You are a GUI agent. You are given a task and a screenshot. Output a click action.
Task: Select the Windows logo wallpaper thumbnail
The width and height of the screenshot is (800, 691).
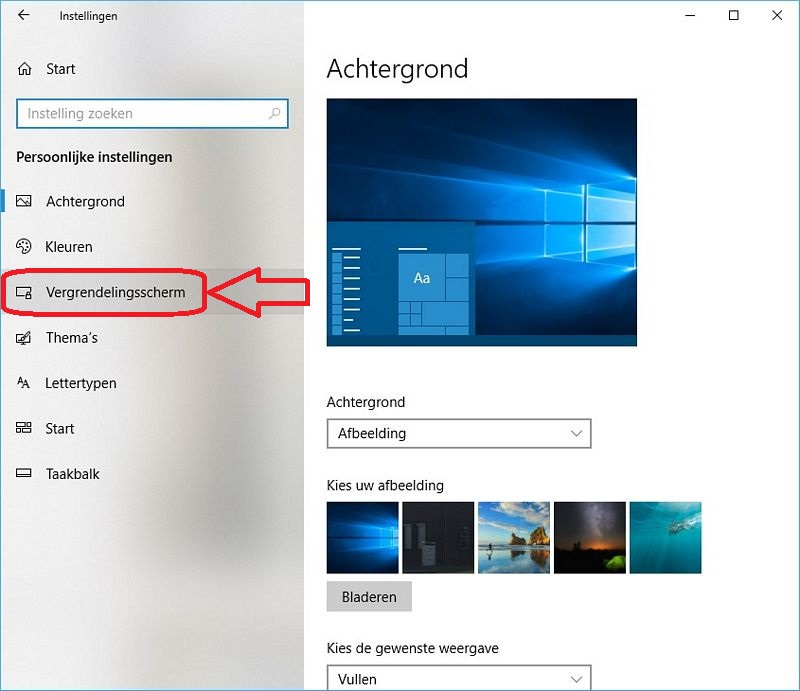tap(362, 537)
